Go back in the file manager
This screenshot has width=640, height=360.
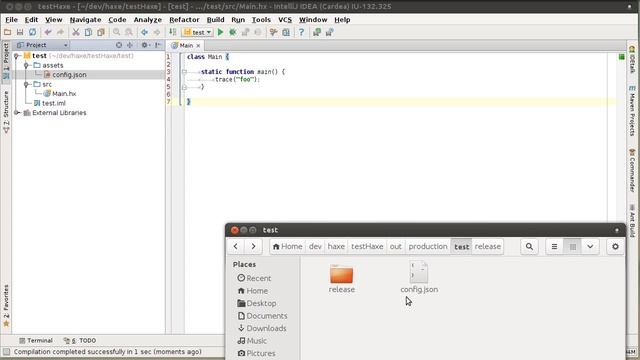click(x=236, y=247)
